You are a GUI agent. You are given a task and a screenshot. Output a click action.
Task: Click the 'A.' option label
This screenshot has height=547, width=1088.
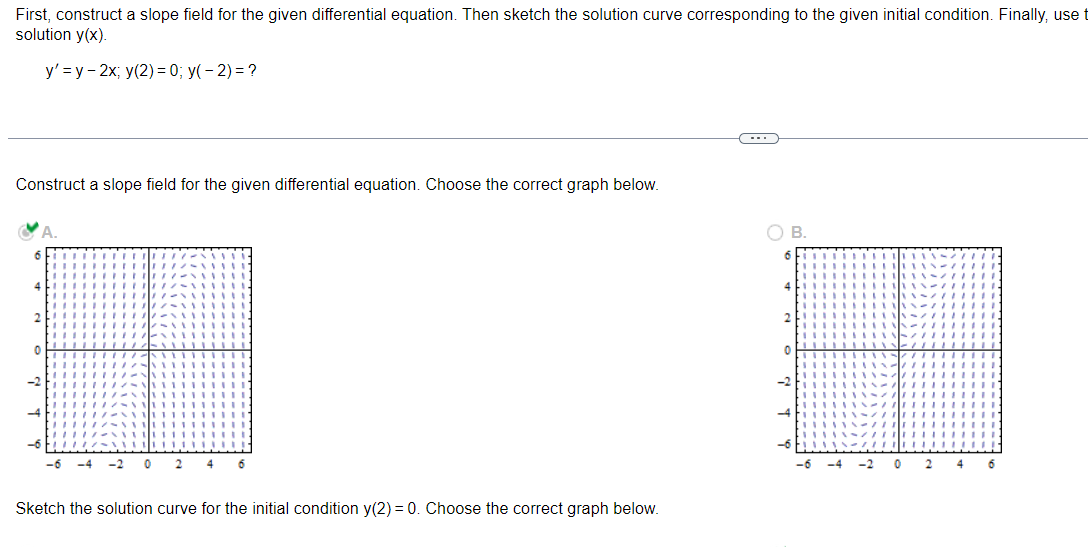coord(49,233)
